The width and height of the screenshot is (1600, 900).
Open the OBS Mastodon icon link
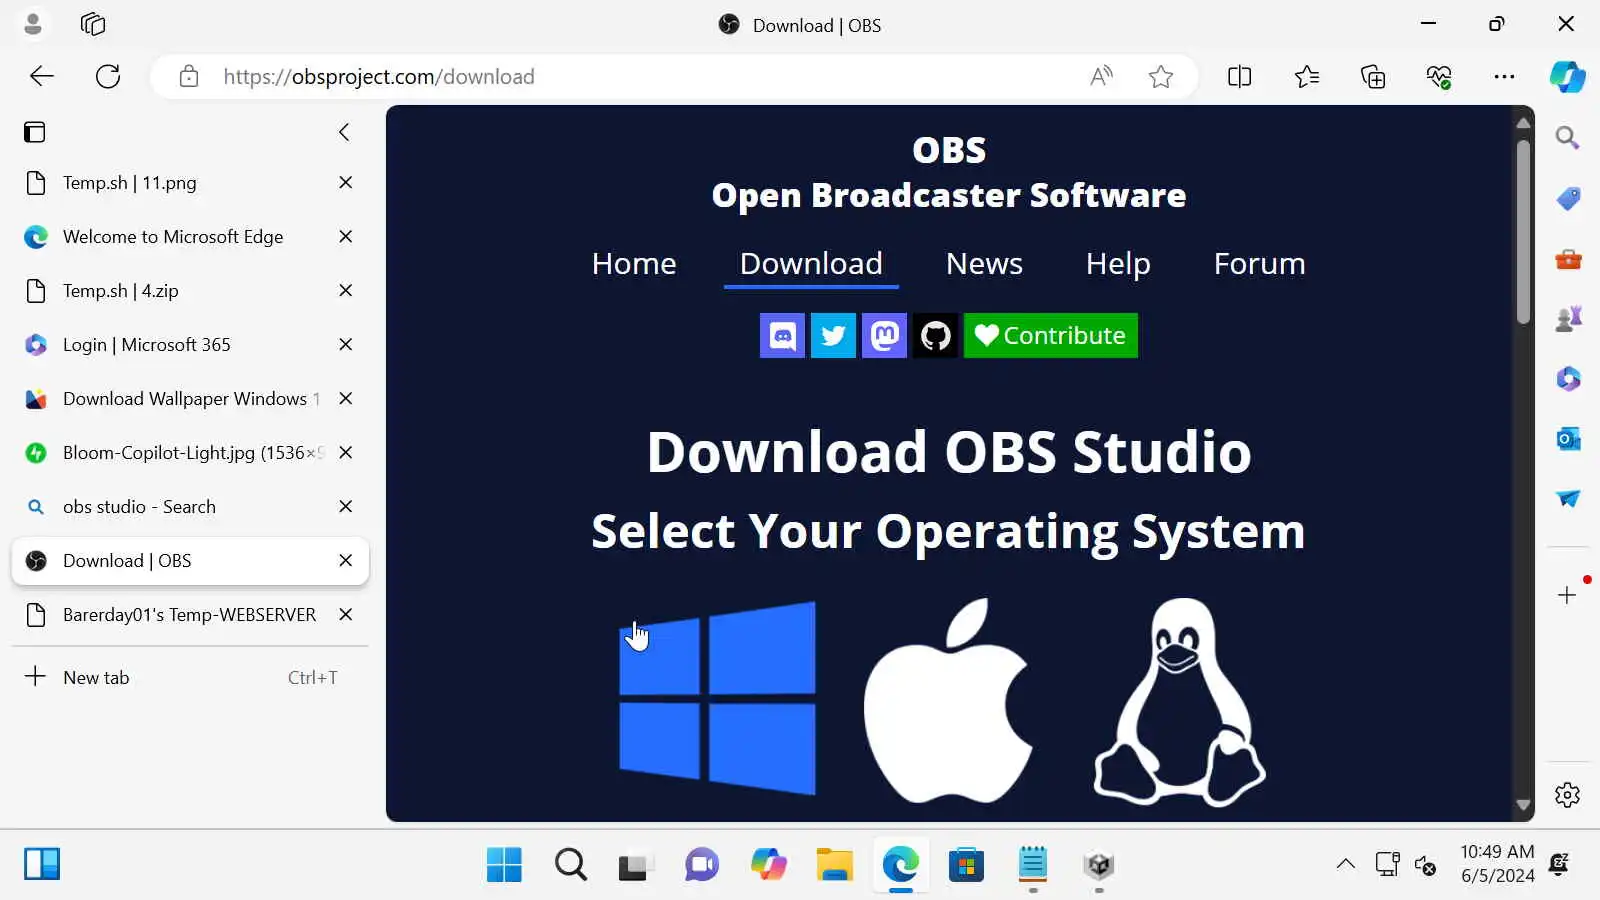coord(884,335)
